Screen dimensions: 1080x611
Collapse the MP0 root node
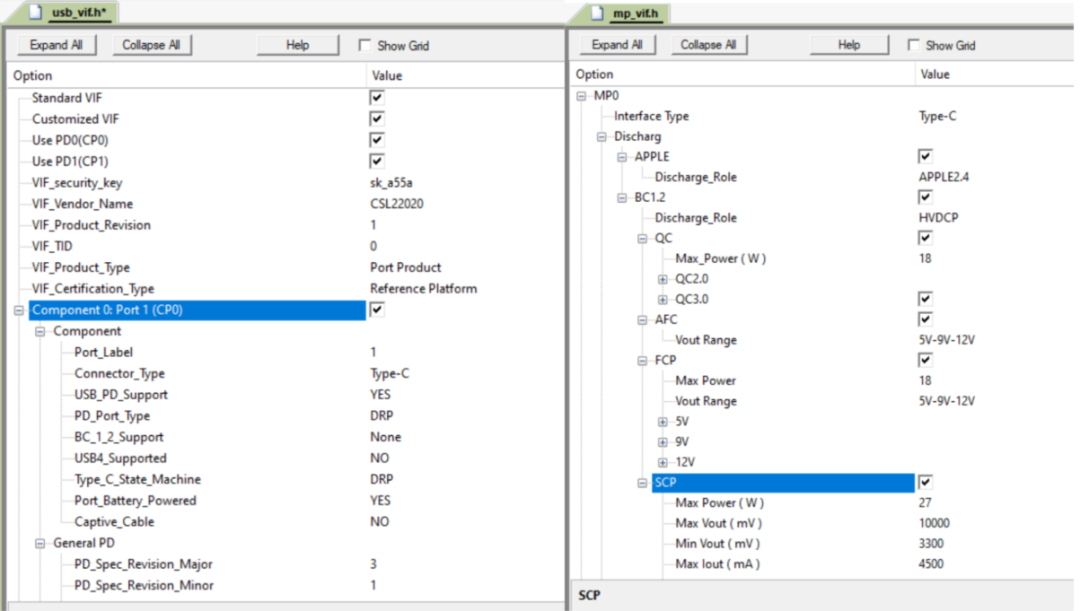pyautogui.click(x=582, y=96)
